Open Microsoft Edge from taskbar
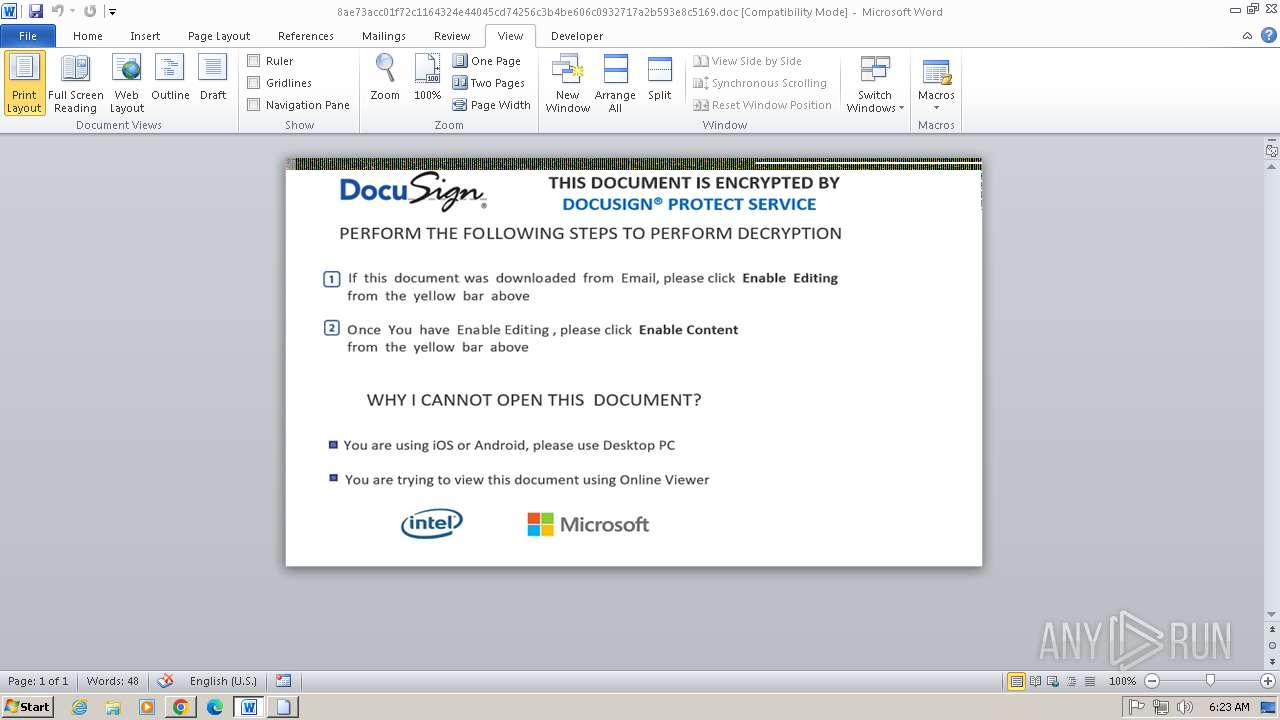Image resolution: width=1280 pixels, height=720 pixels. click(214, 707)
